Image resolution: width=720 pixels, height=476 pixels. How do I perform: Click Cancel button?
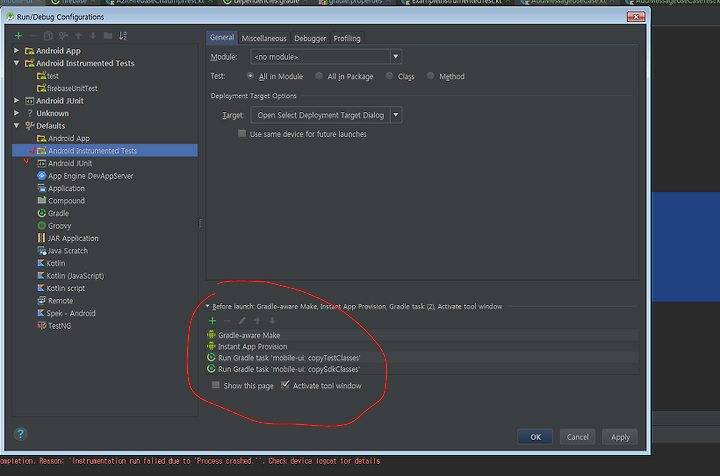coord(577,437)
